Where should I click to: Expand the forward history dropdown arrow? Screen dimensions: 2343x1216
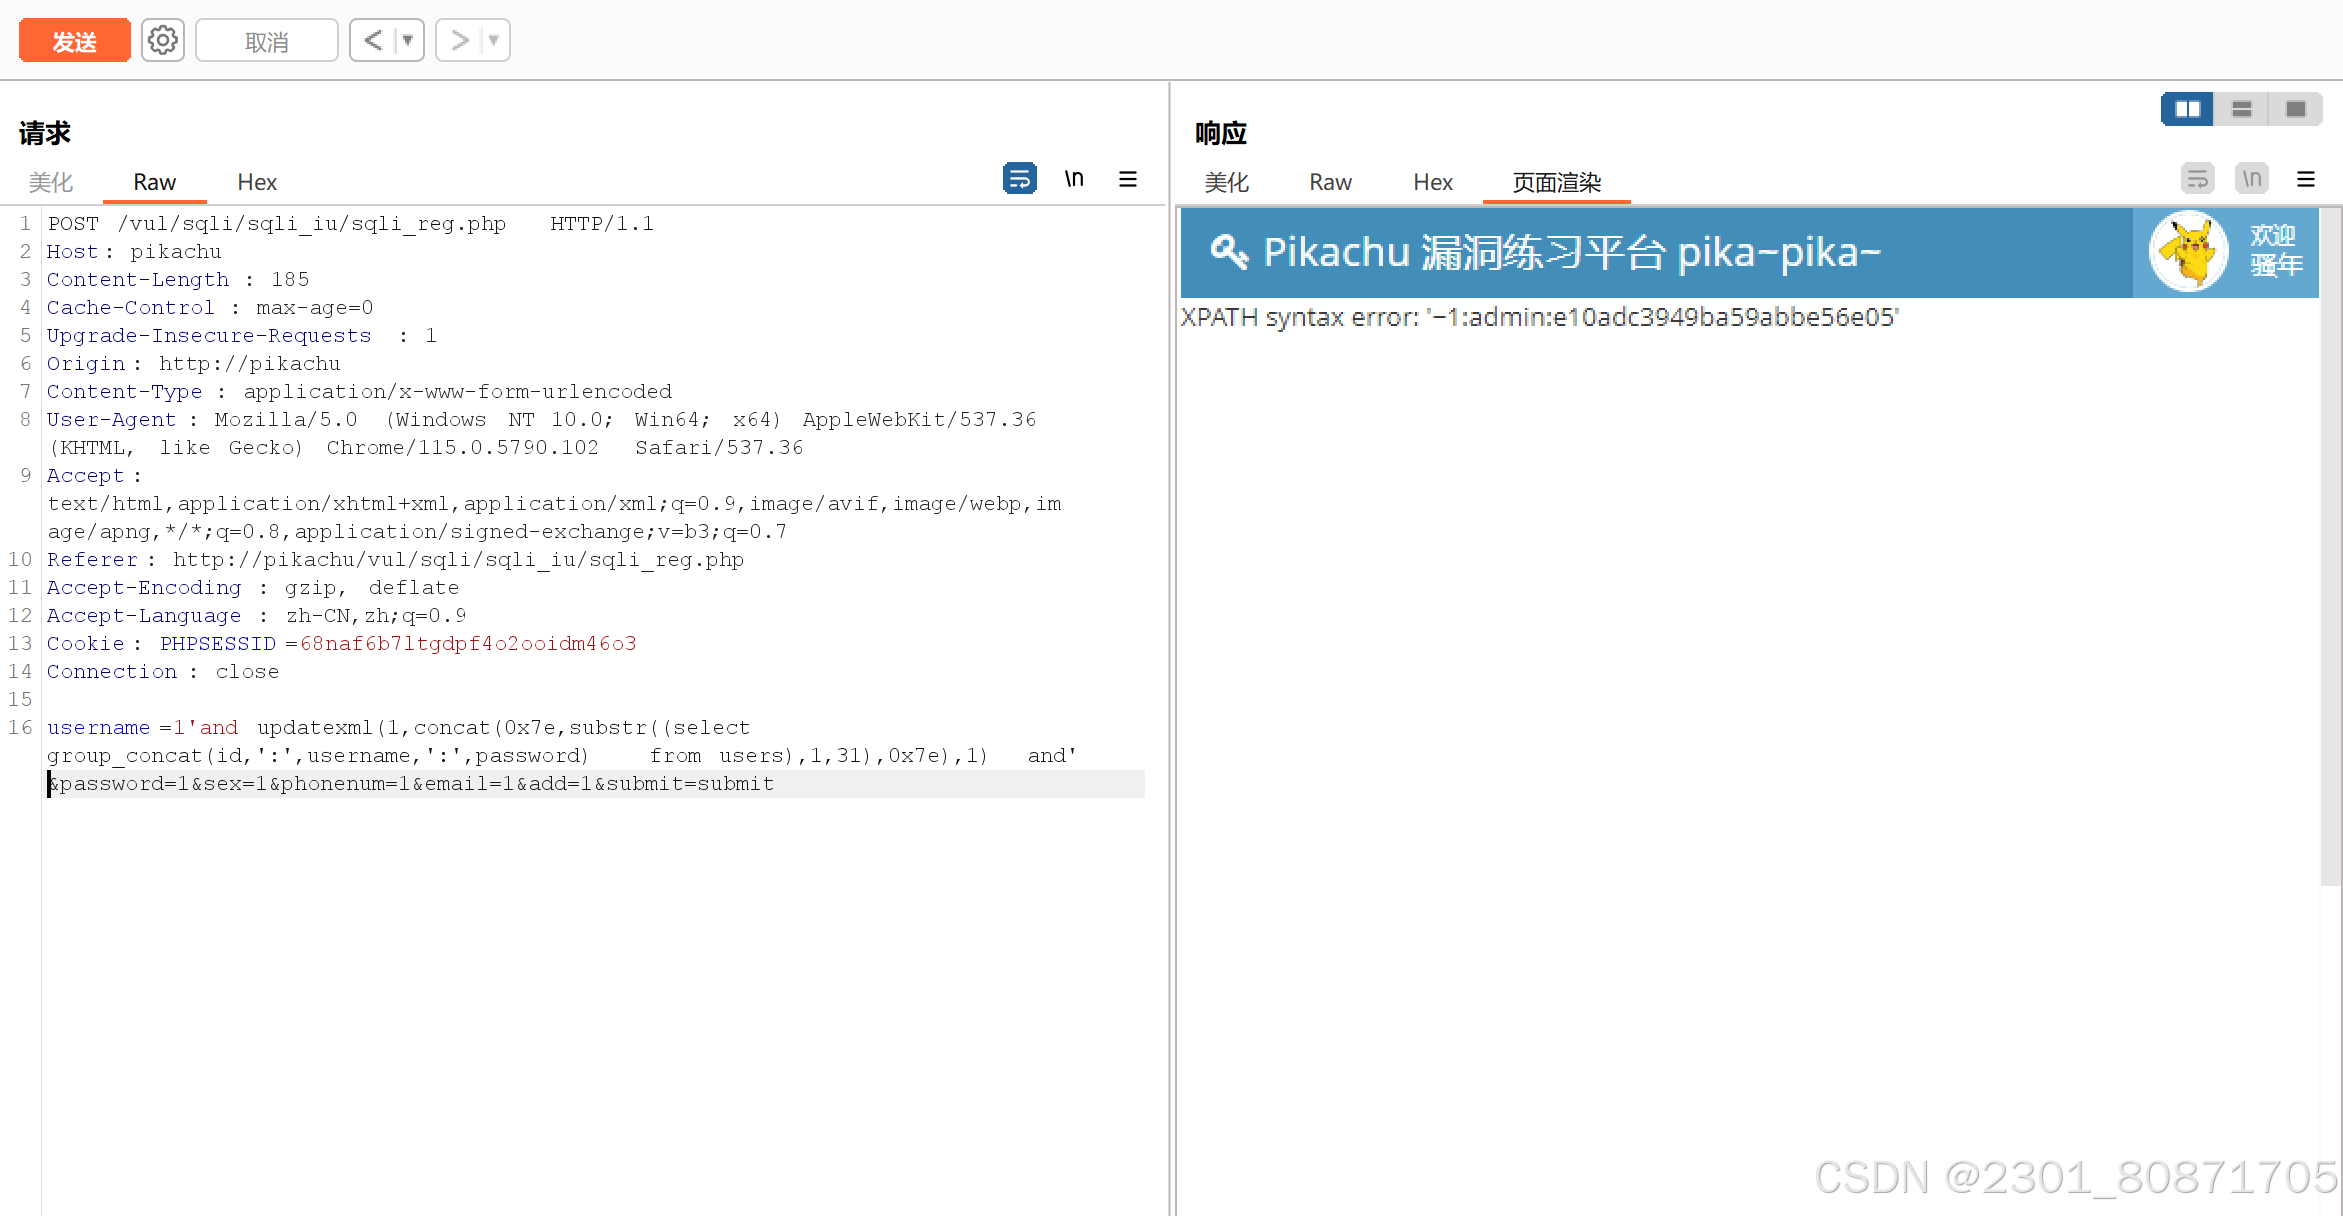pyautogui.click(x=493, y=41)
